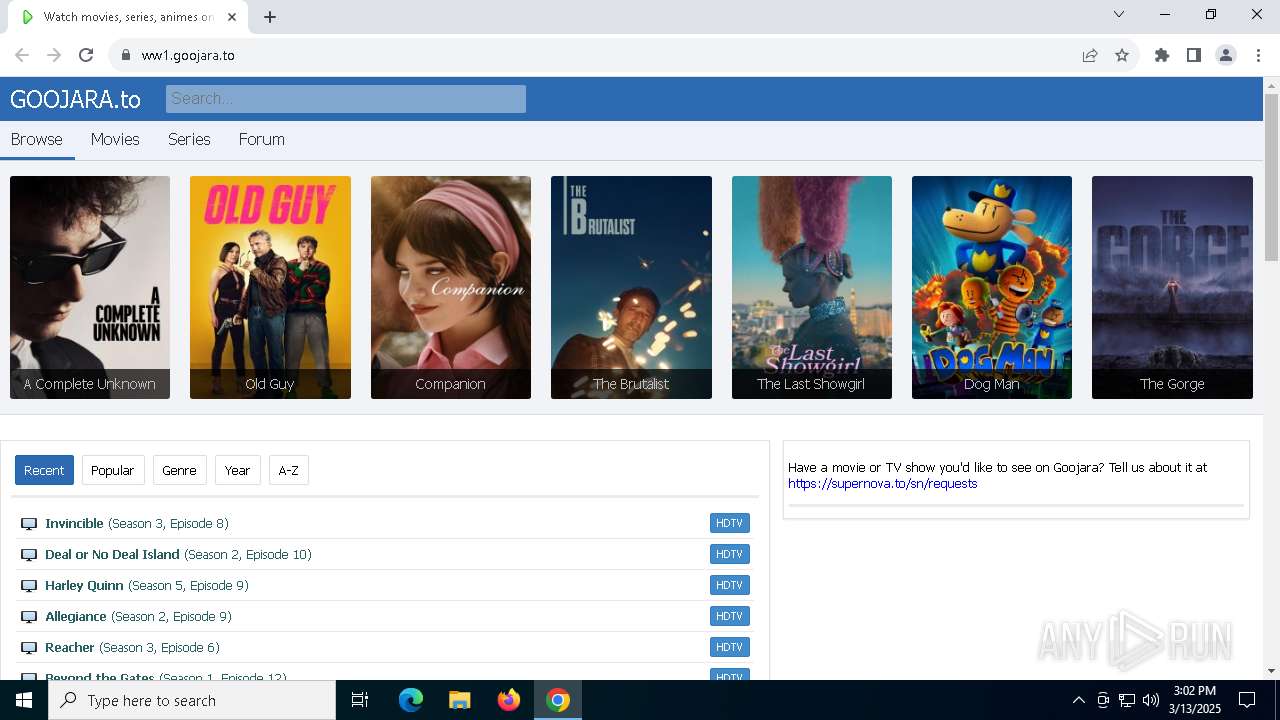The height and width of the screenshot is (720, 1280).
Task: Focus the Goojara search box
Action: click(346, 99)
